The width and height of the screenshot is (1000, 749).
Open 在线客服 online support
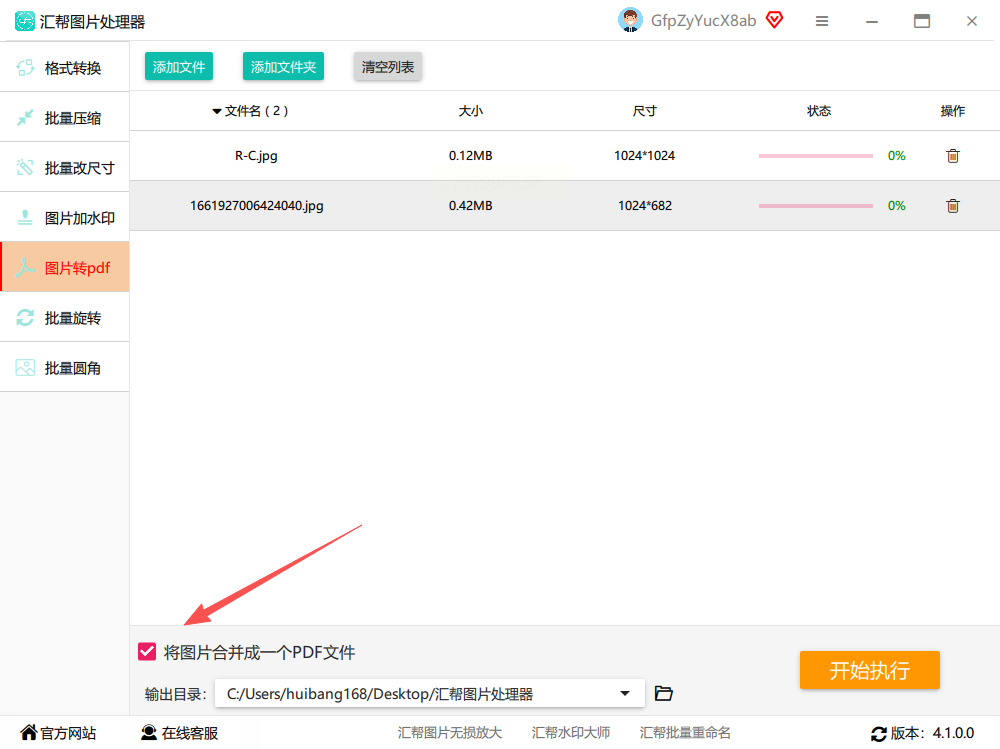click(x=179, y=733)
